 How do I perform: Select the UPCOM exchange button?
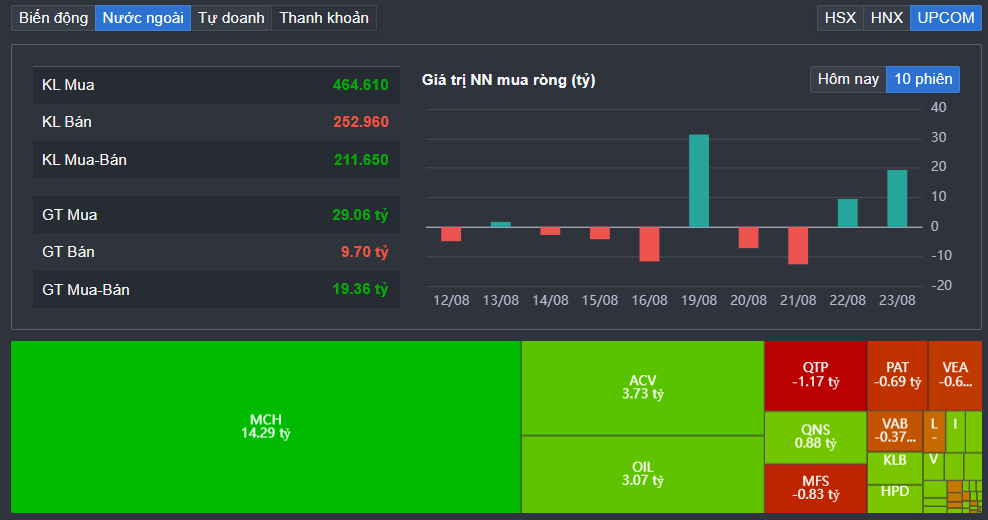[x=945, y=18]
